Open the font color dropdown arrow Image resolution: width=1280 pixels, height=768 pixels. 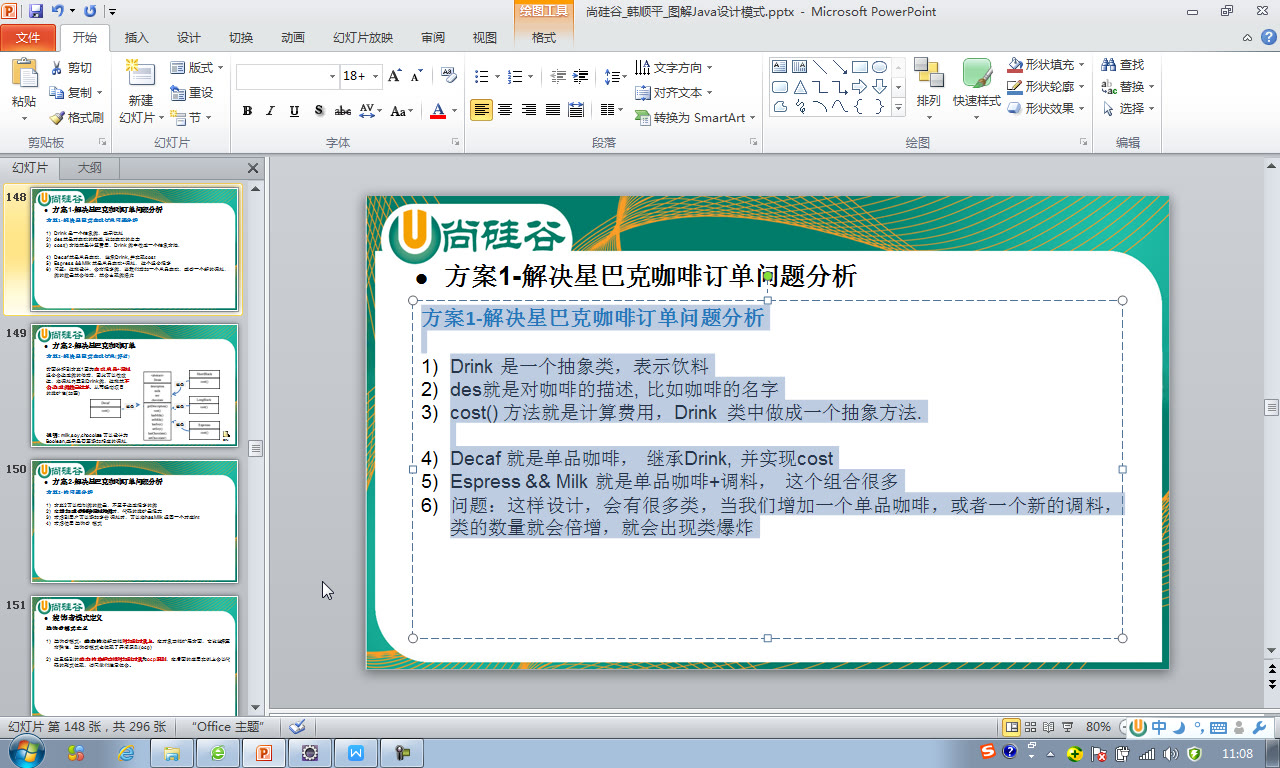[x=455, y=111]
